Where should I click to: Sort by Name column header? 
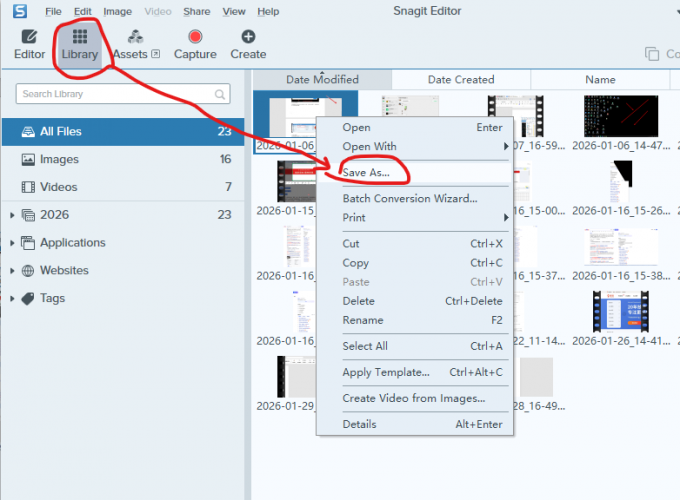click(600, 79)
